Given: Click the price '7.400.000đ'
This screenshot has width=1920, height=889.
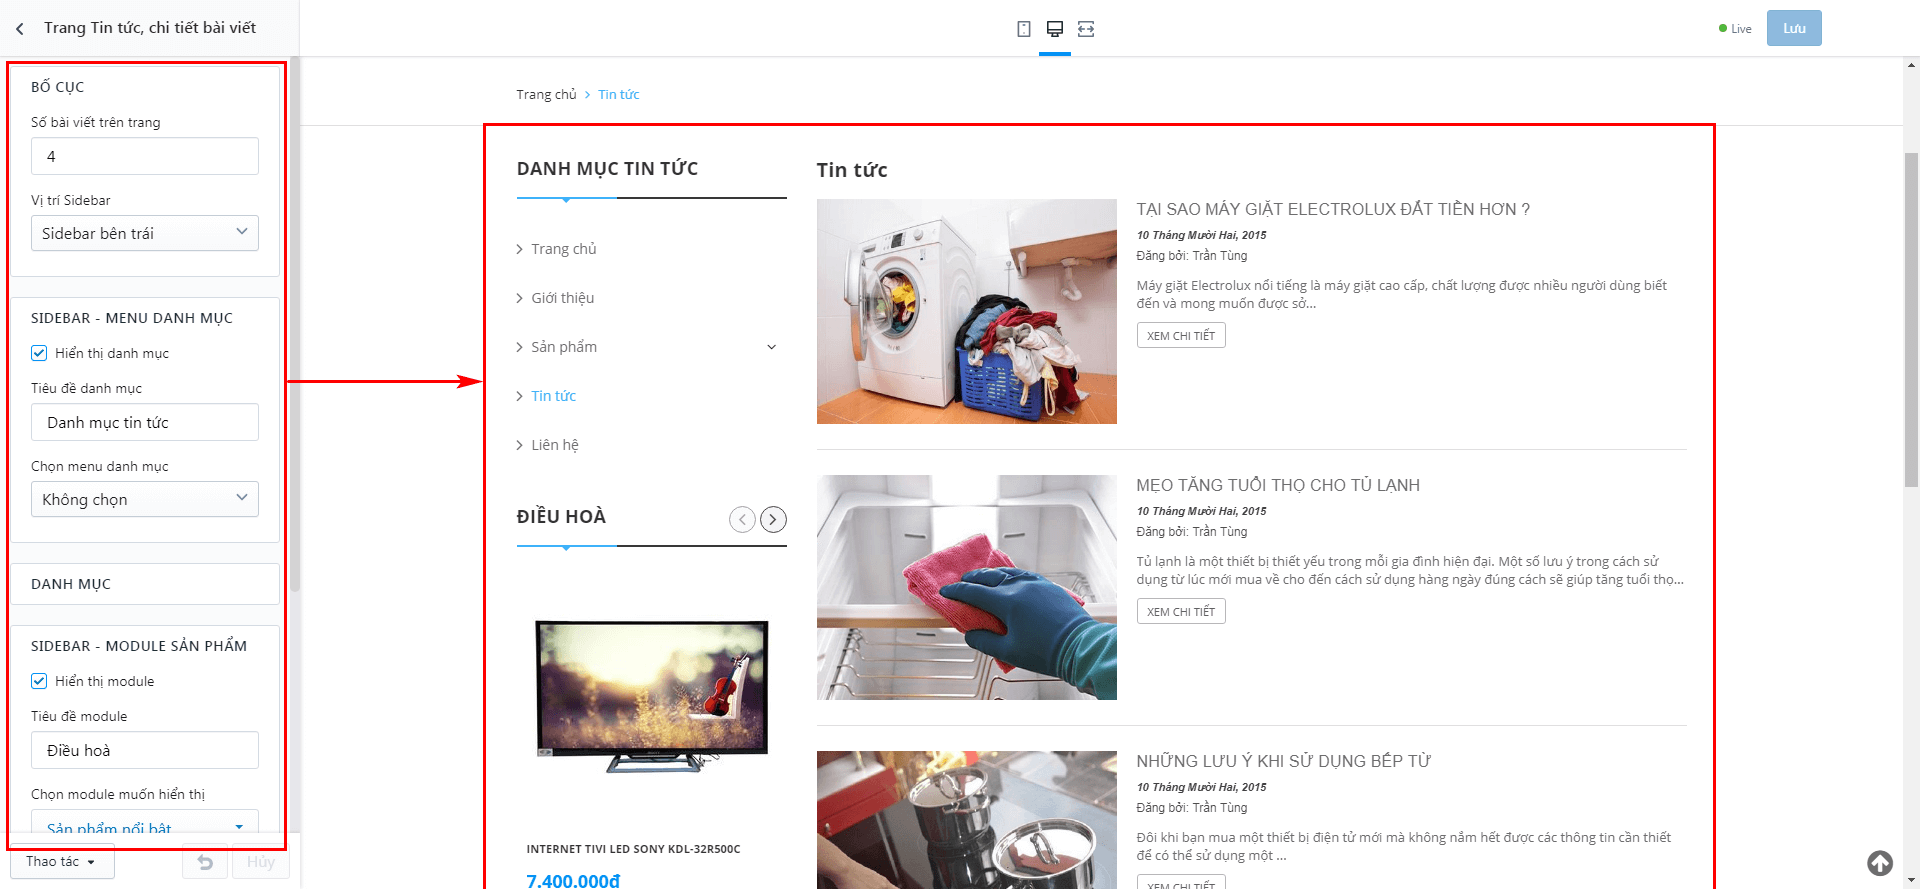Looking at the screenshot, I should 573,880.
